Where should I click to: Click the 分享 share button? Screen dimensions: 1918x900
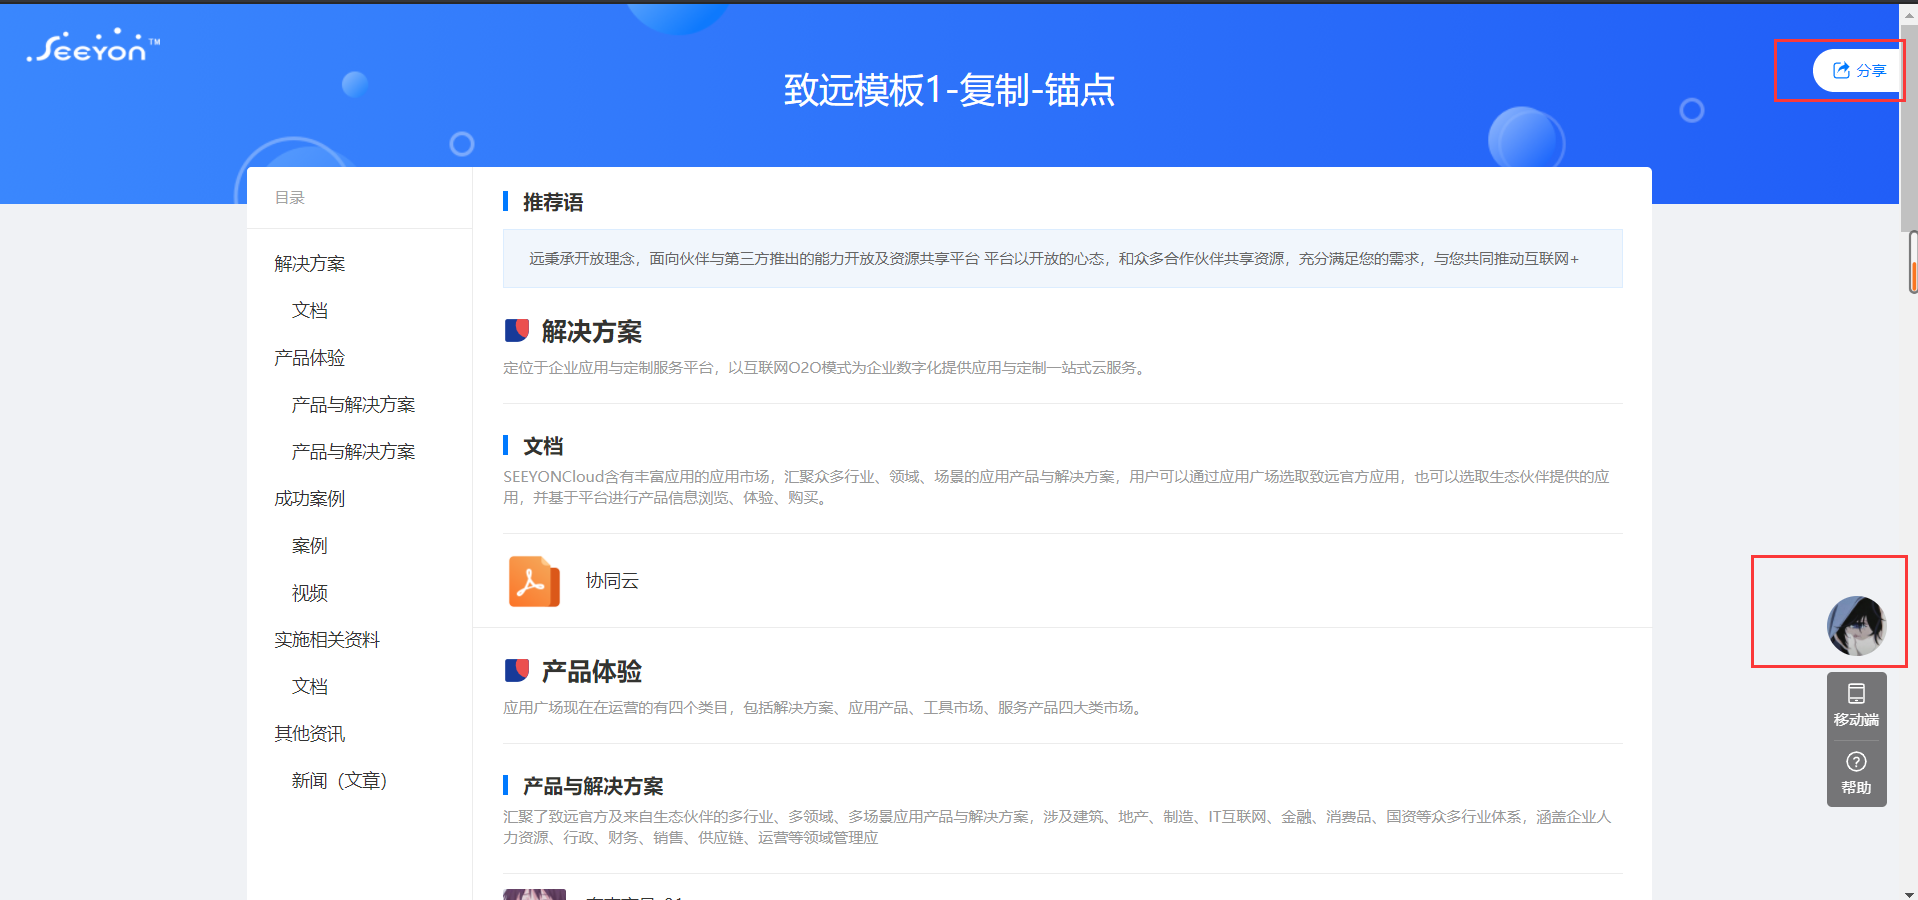(1858, 70)
